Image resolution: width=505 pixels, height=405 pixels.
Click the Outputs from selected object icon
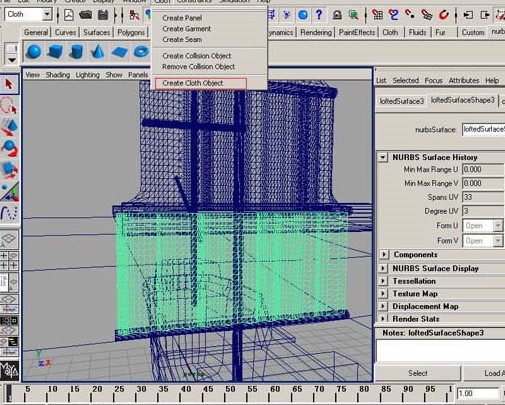(x=485, y=15)
